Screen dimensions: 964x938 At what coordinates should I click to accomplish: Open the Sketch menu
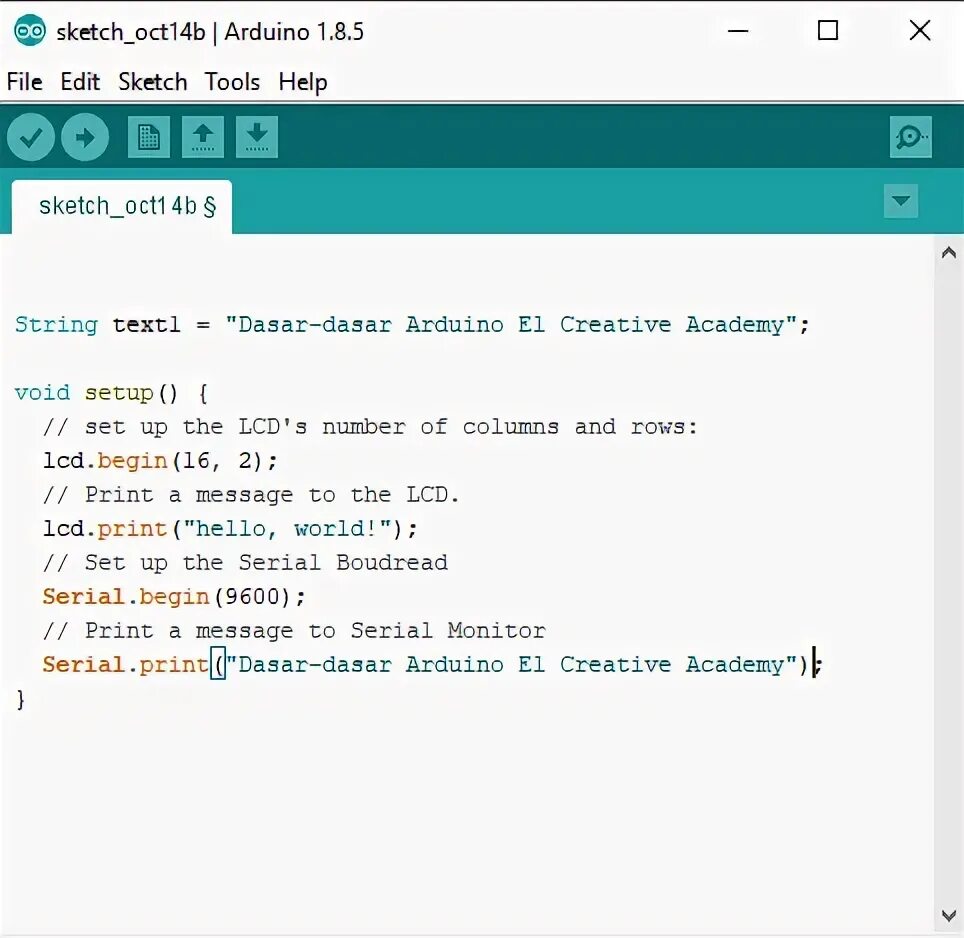point(152,82)
